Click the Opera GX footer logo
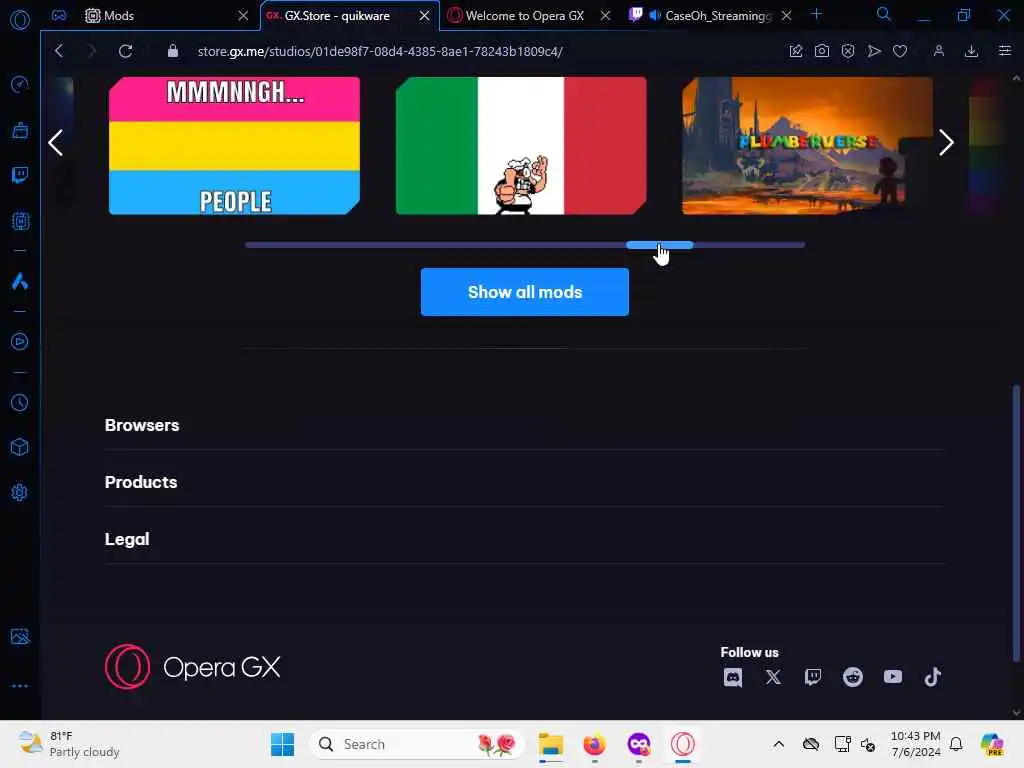 (193, 667)
